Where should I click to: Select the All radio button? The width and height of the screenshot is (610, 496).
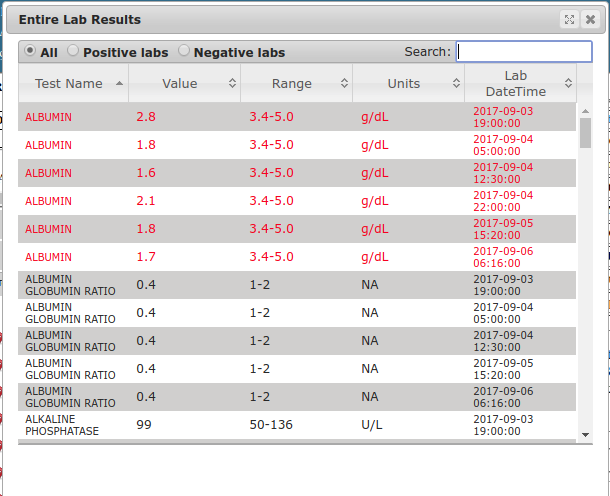[x=30, y=51]
